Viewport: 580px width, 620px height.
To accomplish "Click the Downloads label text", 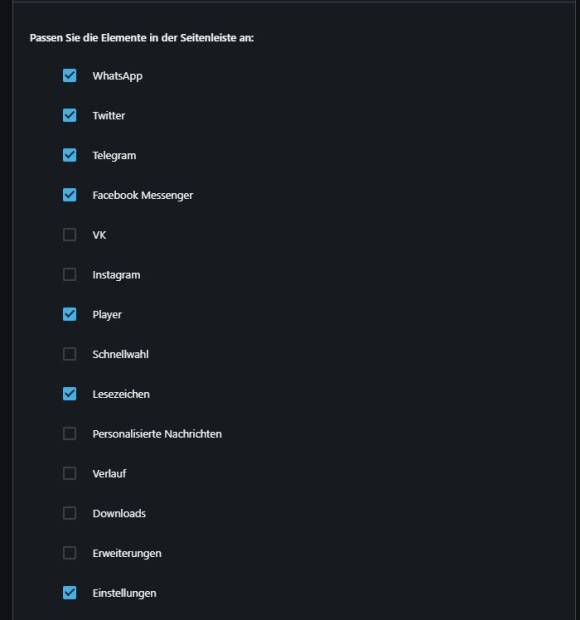I will point(119,513).
